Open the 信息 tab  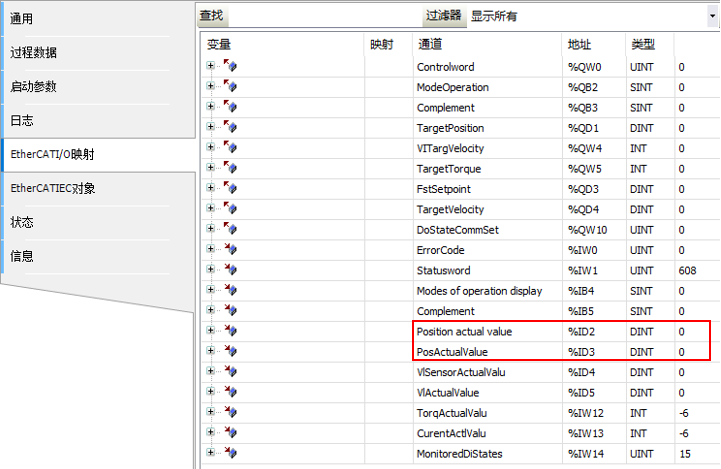(99, 257)
